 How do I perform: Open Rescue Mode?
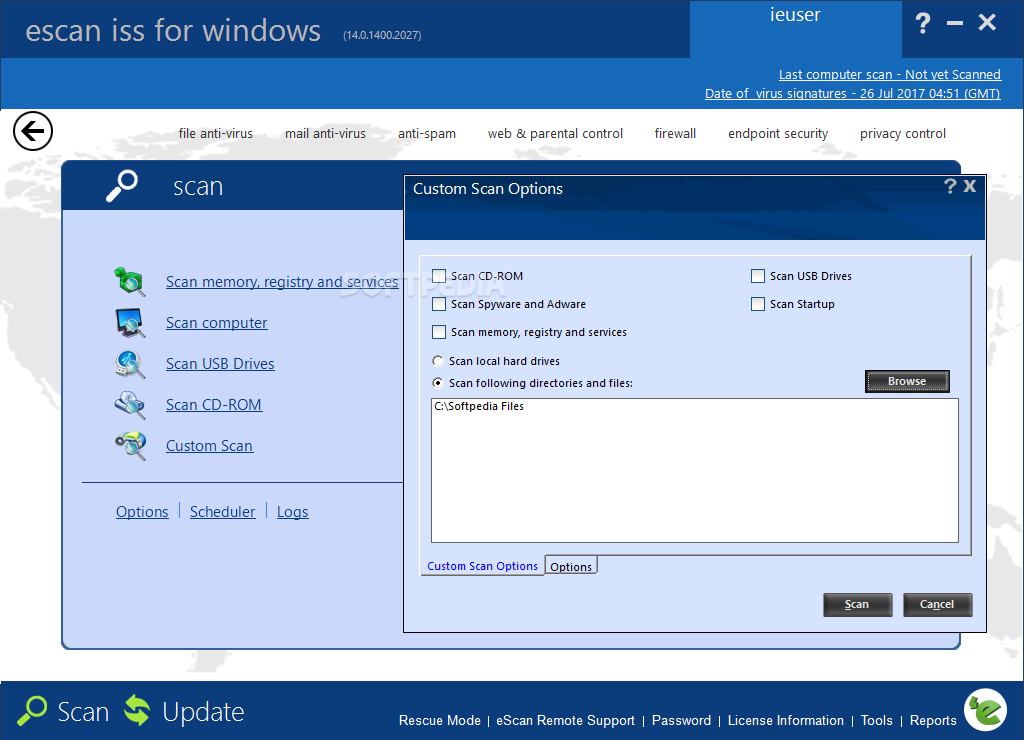tap(440, 720)
